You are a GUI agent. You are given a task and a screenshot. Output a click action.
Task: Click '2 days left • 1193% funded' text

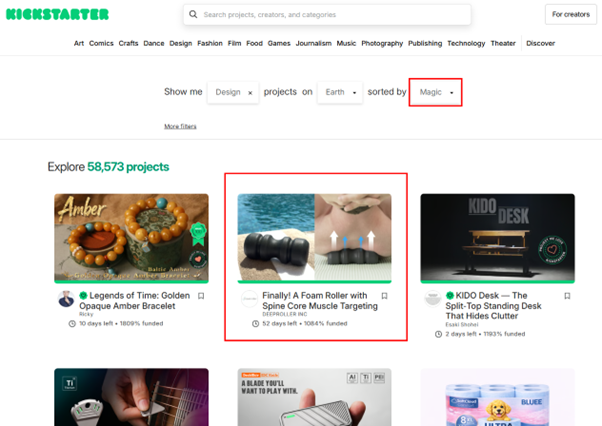click(485, 334)
